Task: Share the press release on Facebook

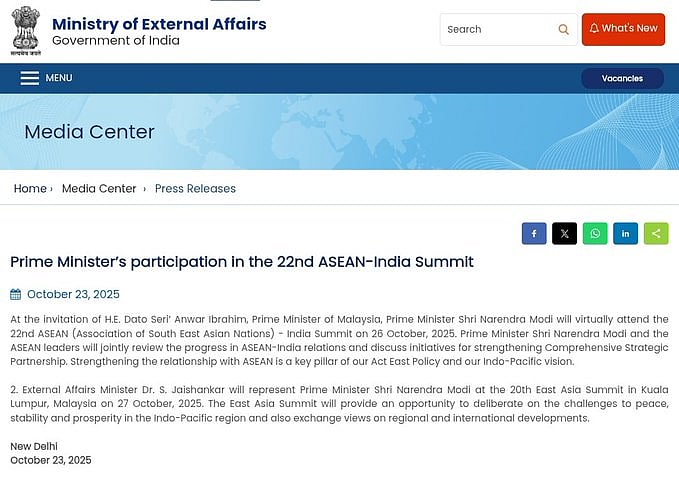Action: click(x=534, y=234)
